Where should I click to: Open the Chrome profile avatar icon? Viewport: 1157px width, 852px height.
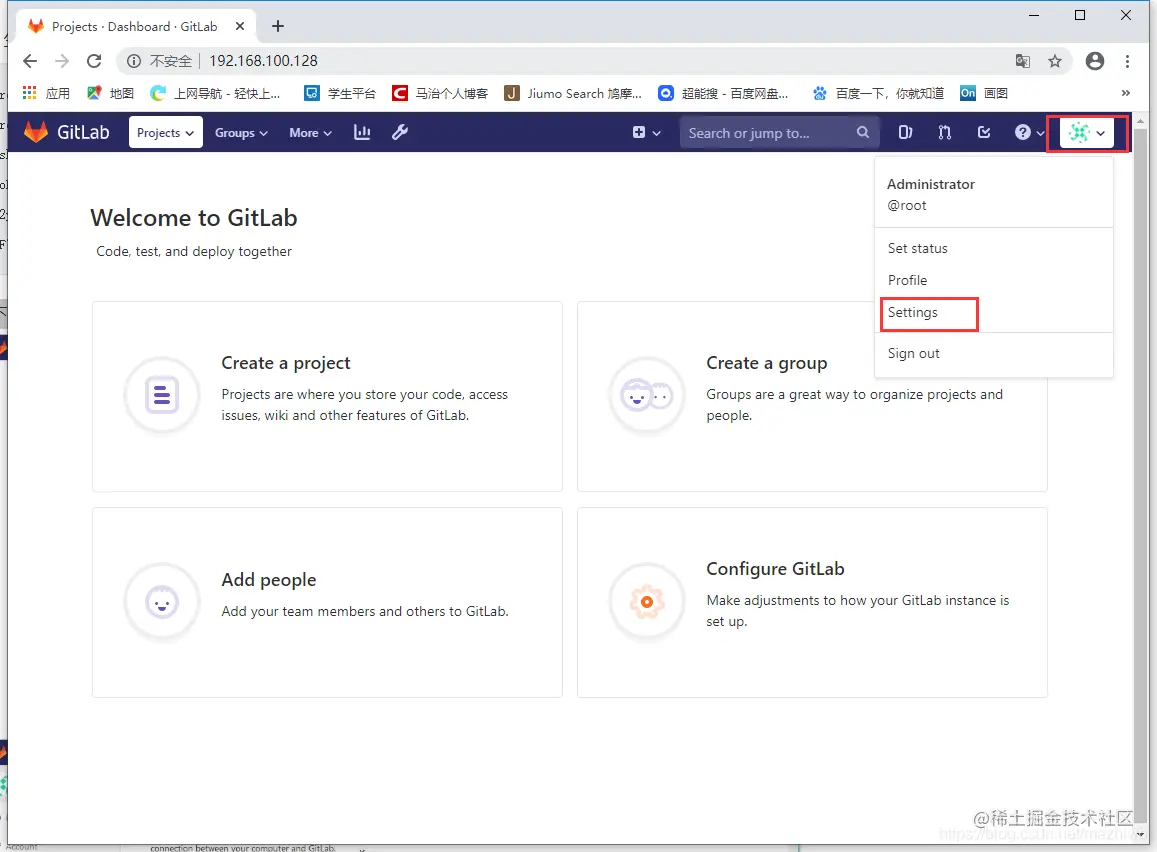(1095, 61)
